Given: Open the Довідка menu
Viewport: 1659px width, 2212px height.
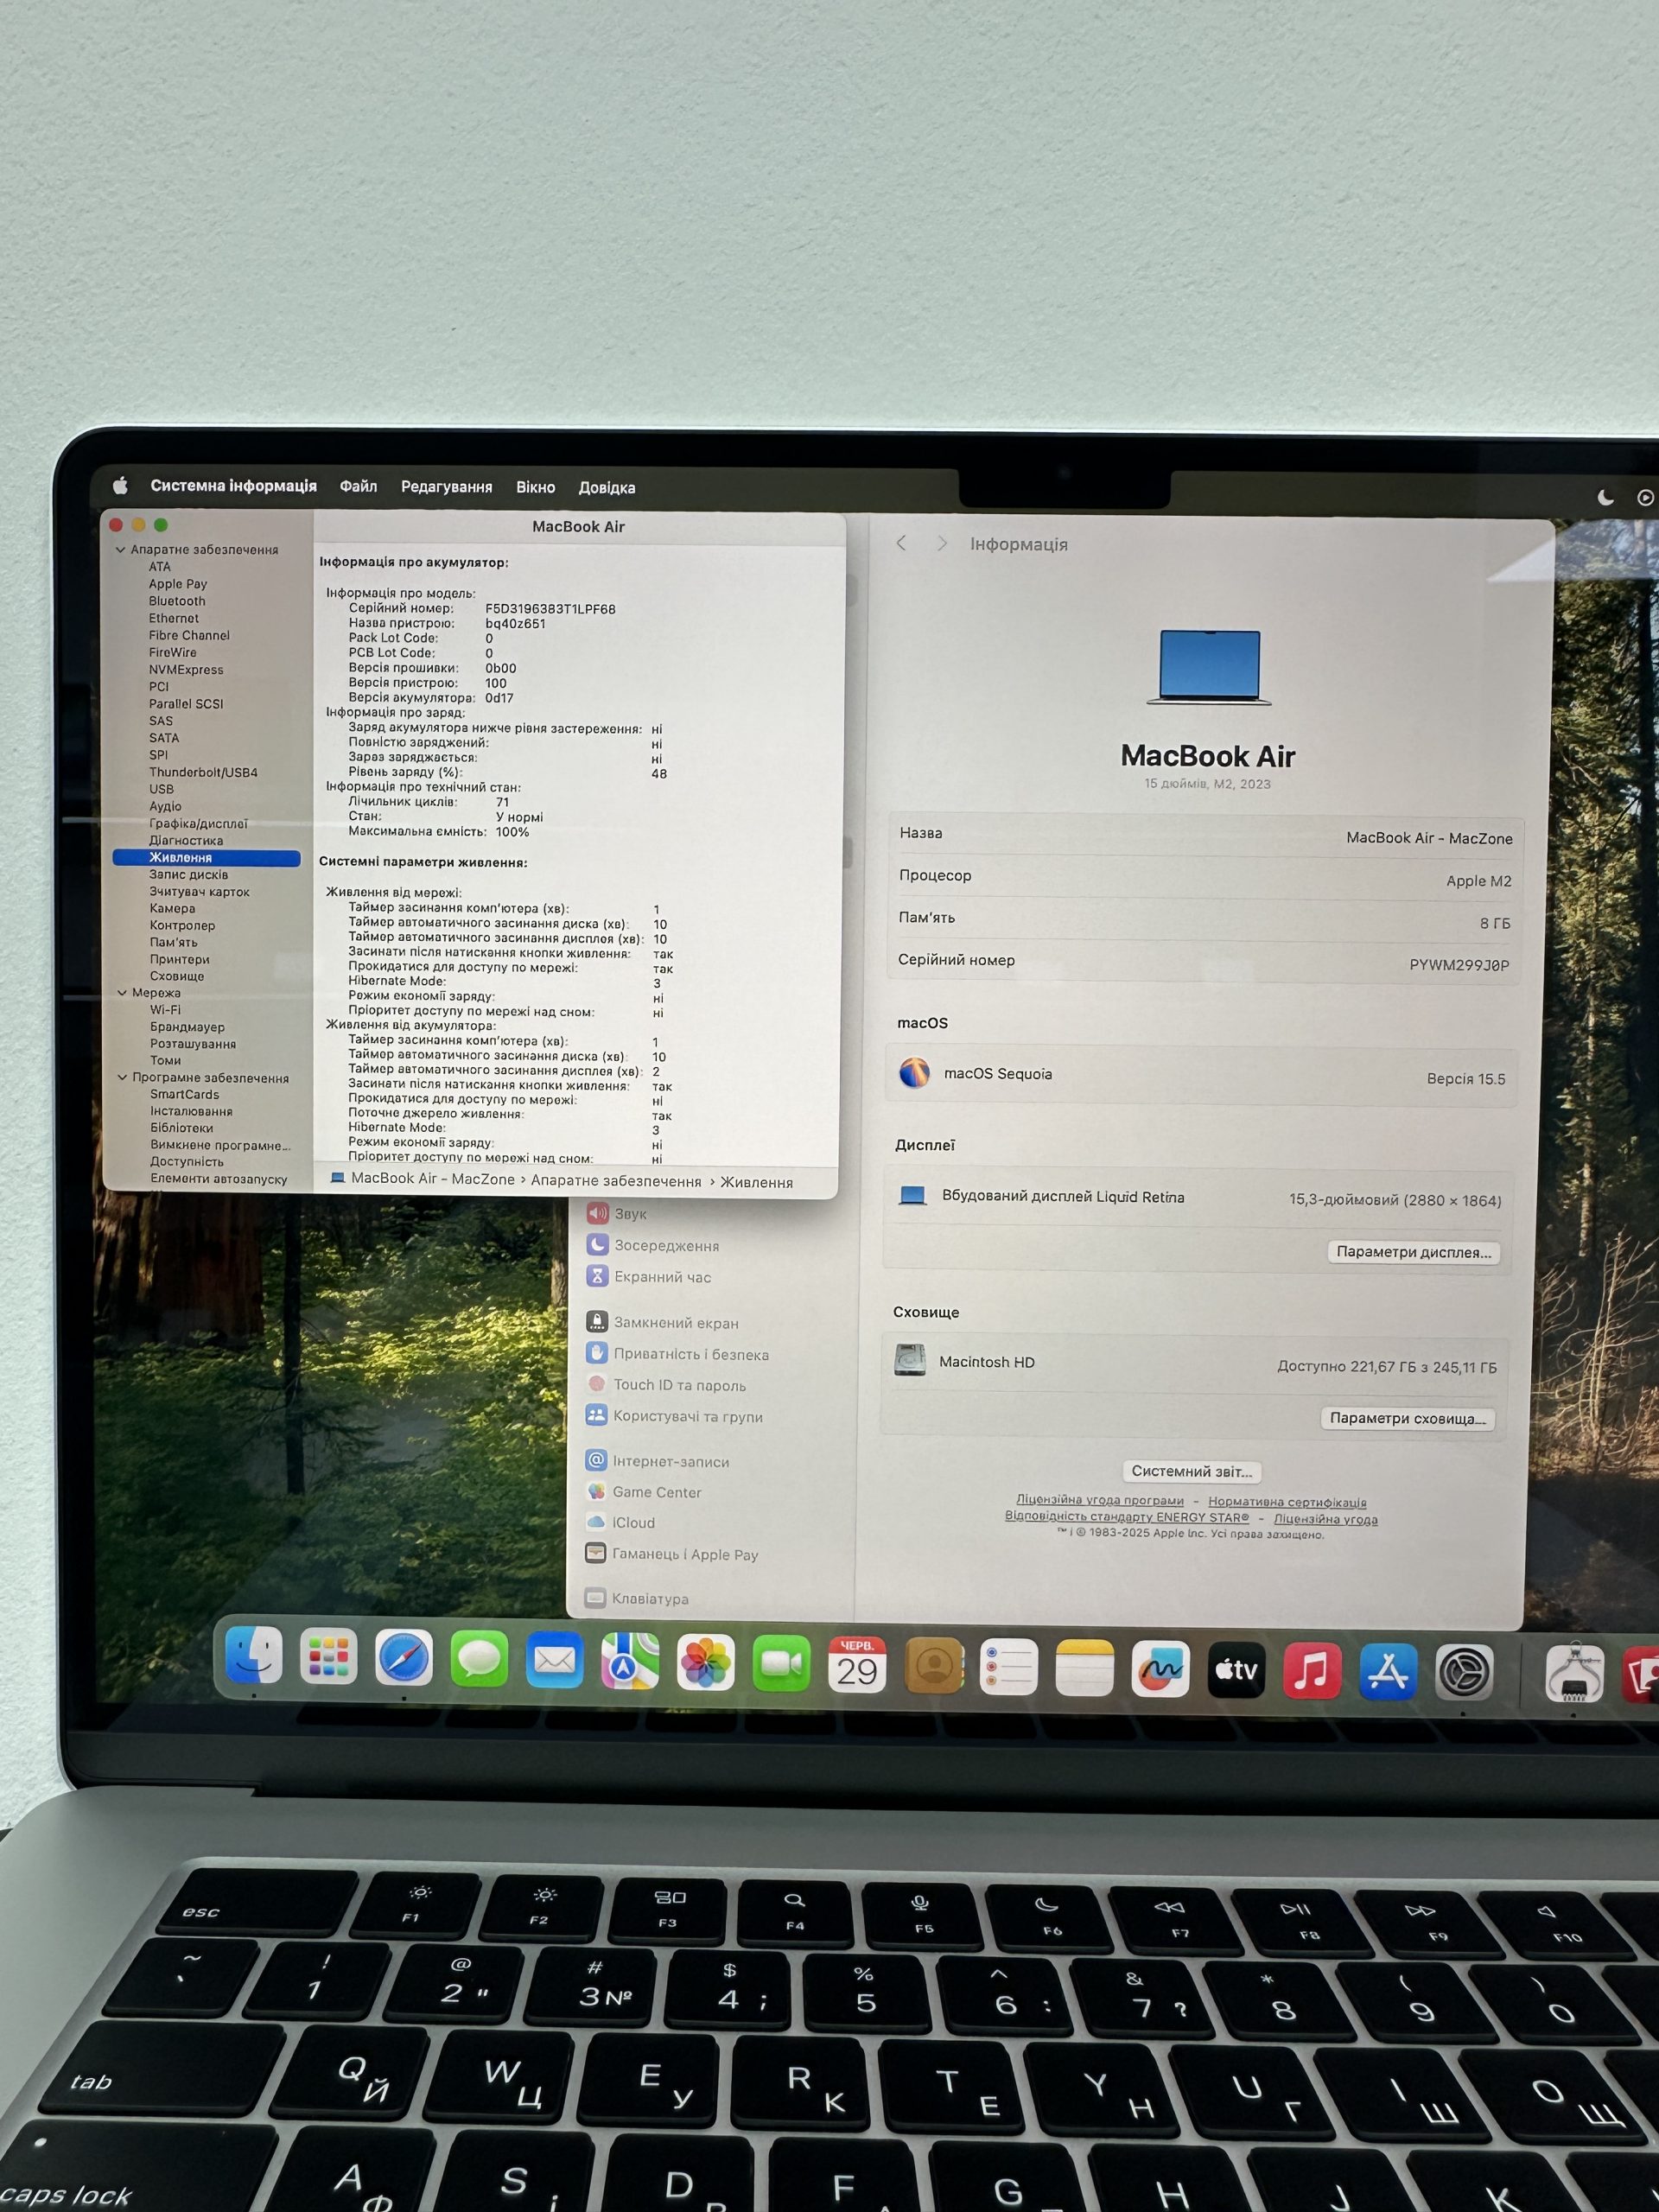Looking at the screenshot, I should (607, 488).
